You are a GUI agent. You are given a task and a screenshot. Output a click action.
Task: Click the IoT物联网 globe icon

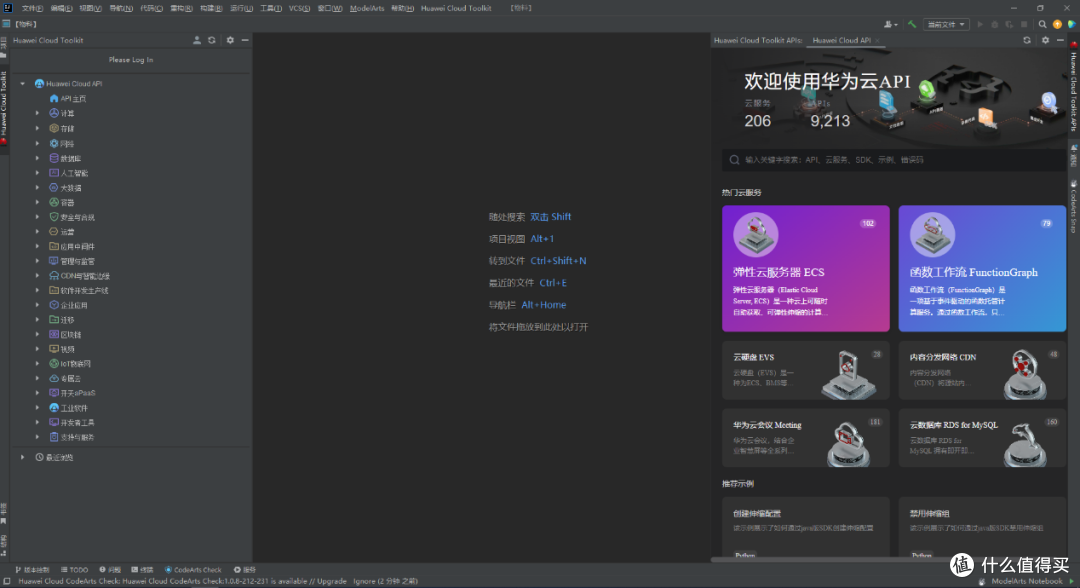point(54,364)
